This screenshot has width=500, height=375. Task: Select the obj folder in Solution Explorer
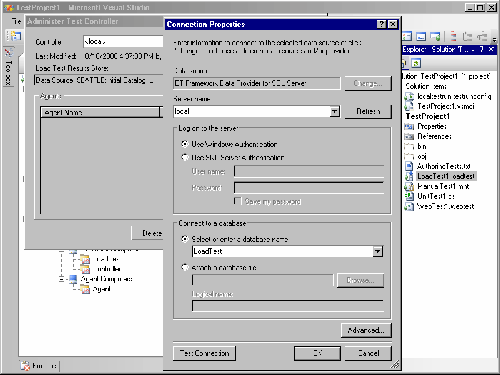pos(422,156)
